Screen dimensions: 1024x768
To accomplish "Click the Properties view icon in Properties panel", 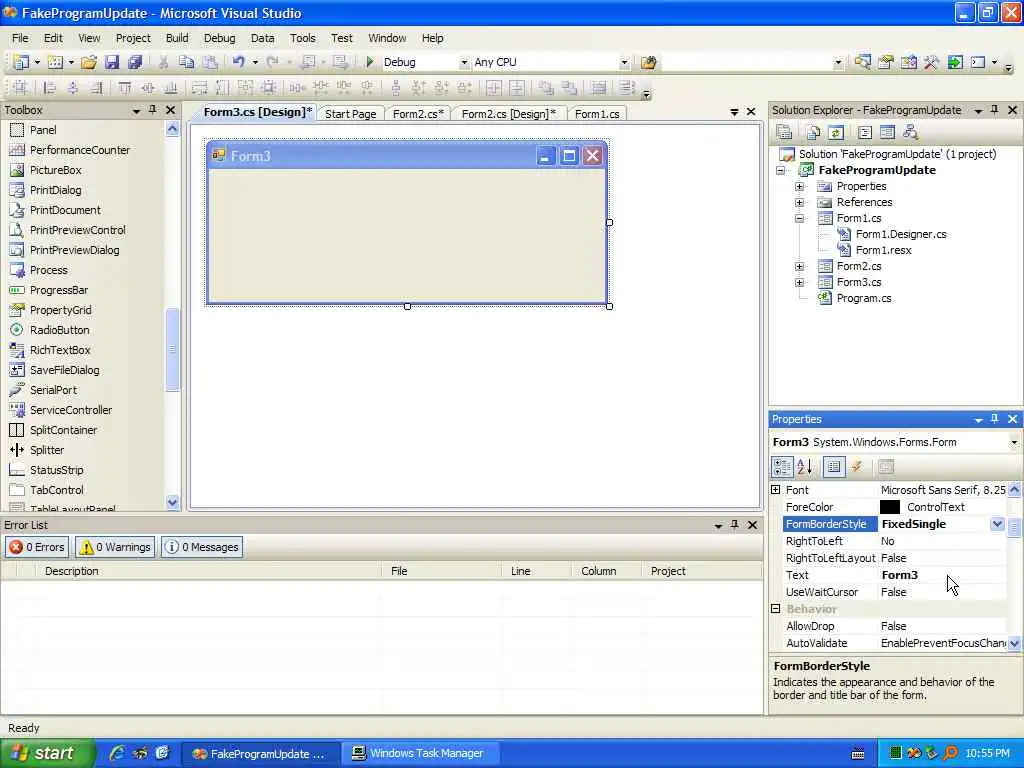I will tap(834, 466).
